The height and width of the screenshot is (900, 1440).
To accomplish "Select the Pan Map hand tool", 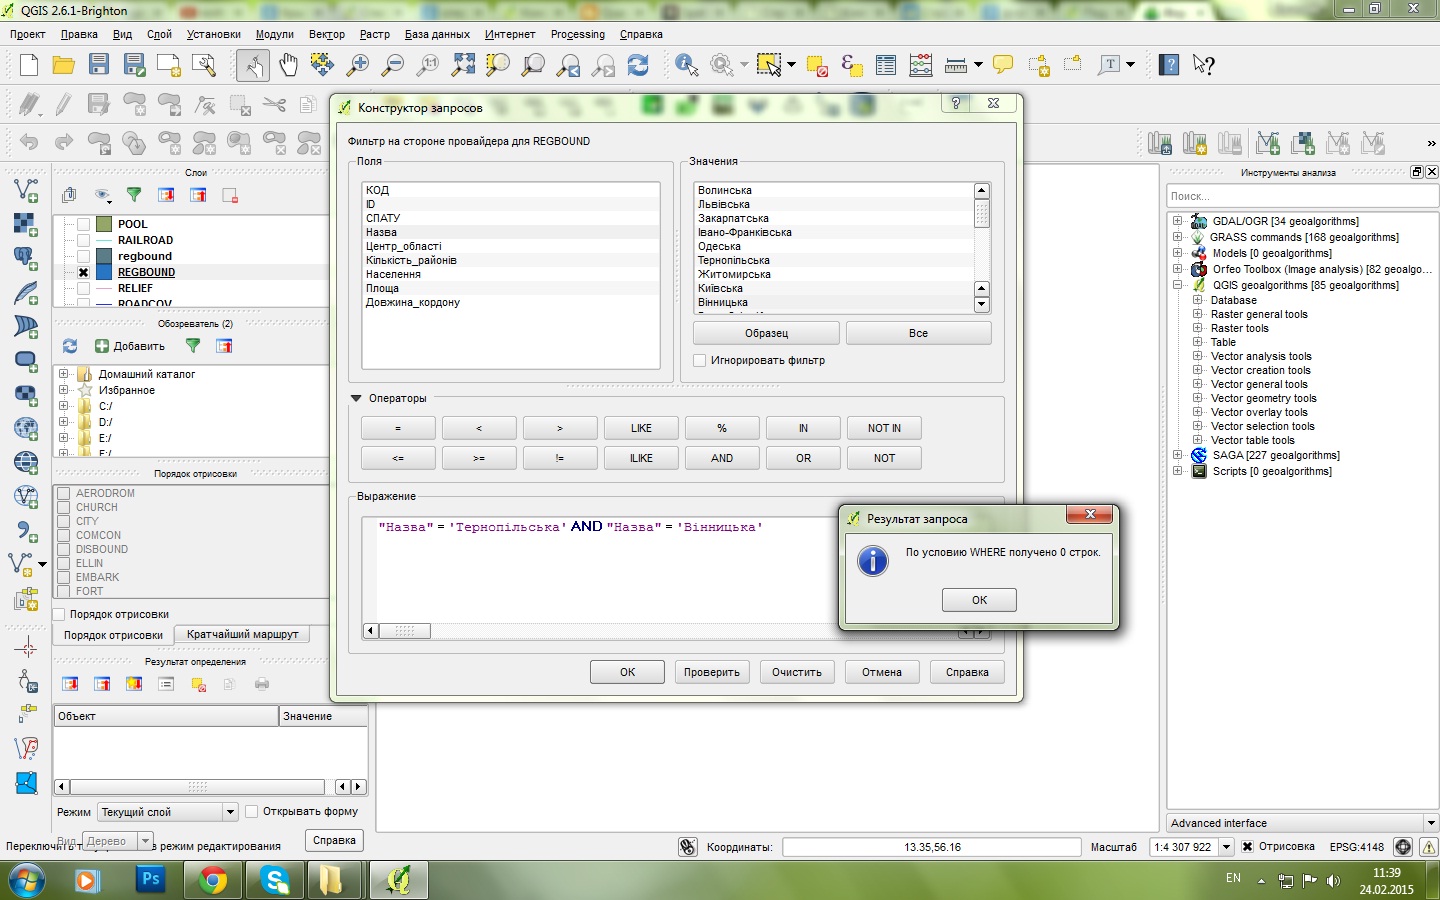I will (288, 66).
